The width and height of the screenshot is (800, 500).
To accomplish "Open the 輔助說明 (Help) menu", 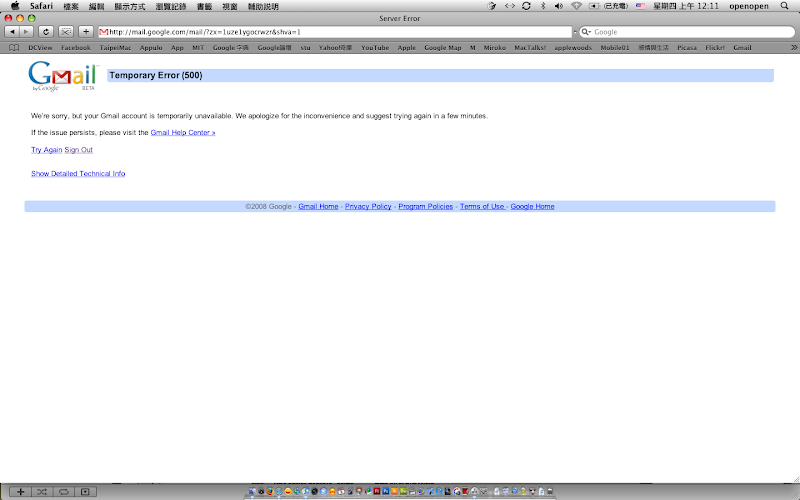I will tap(263, 6).
